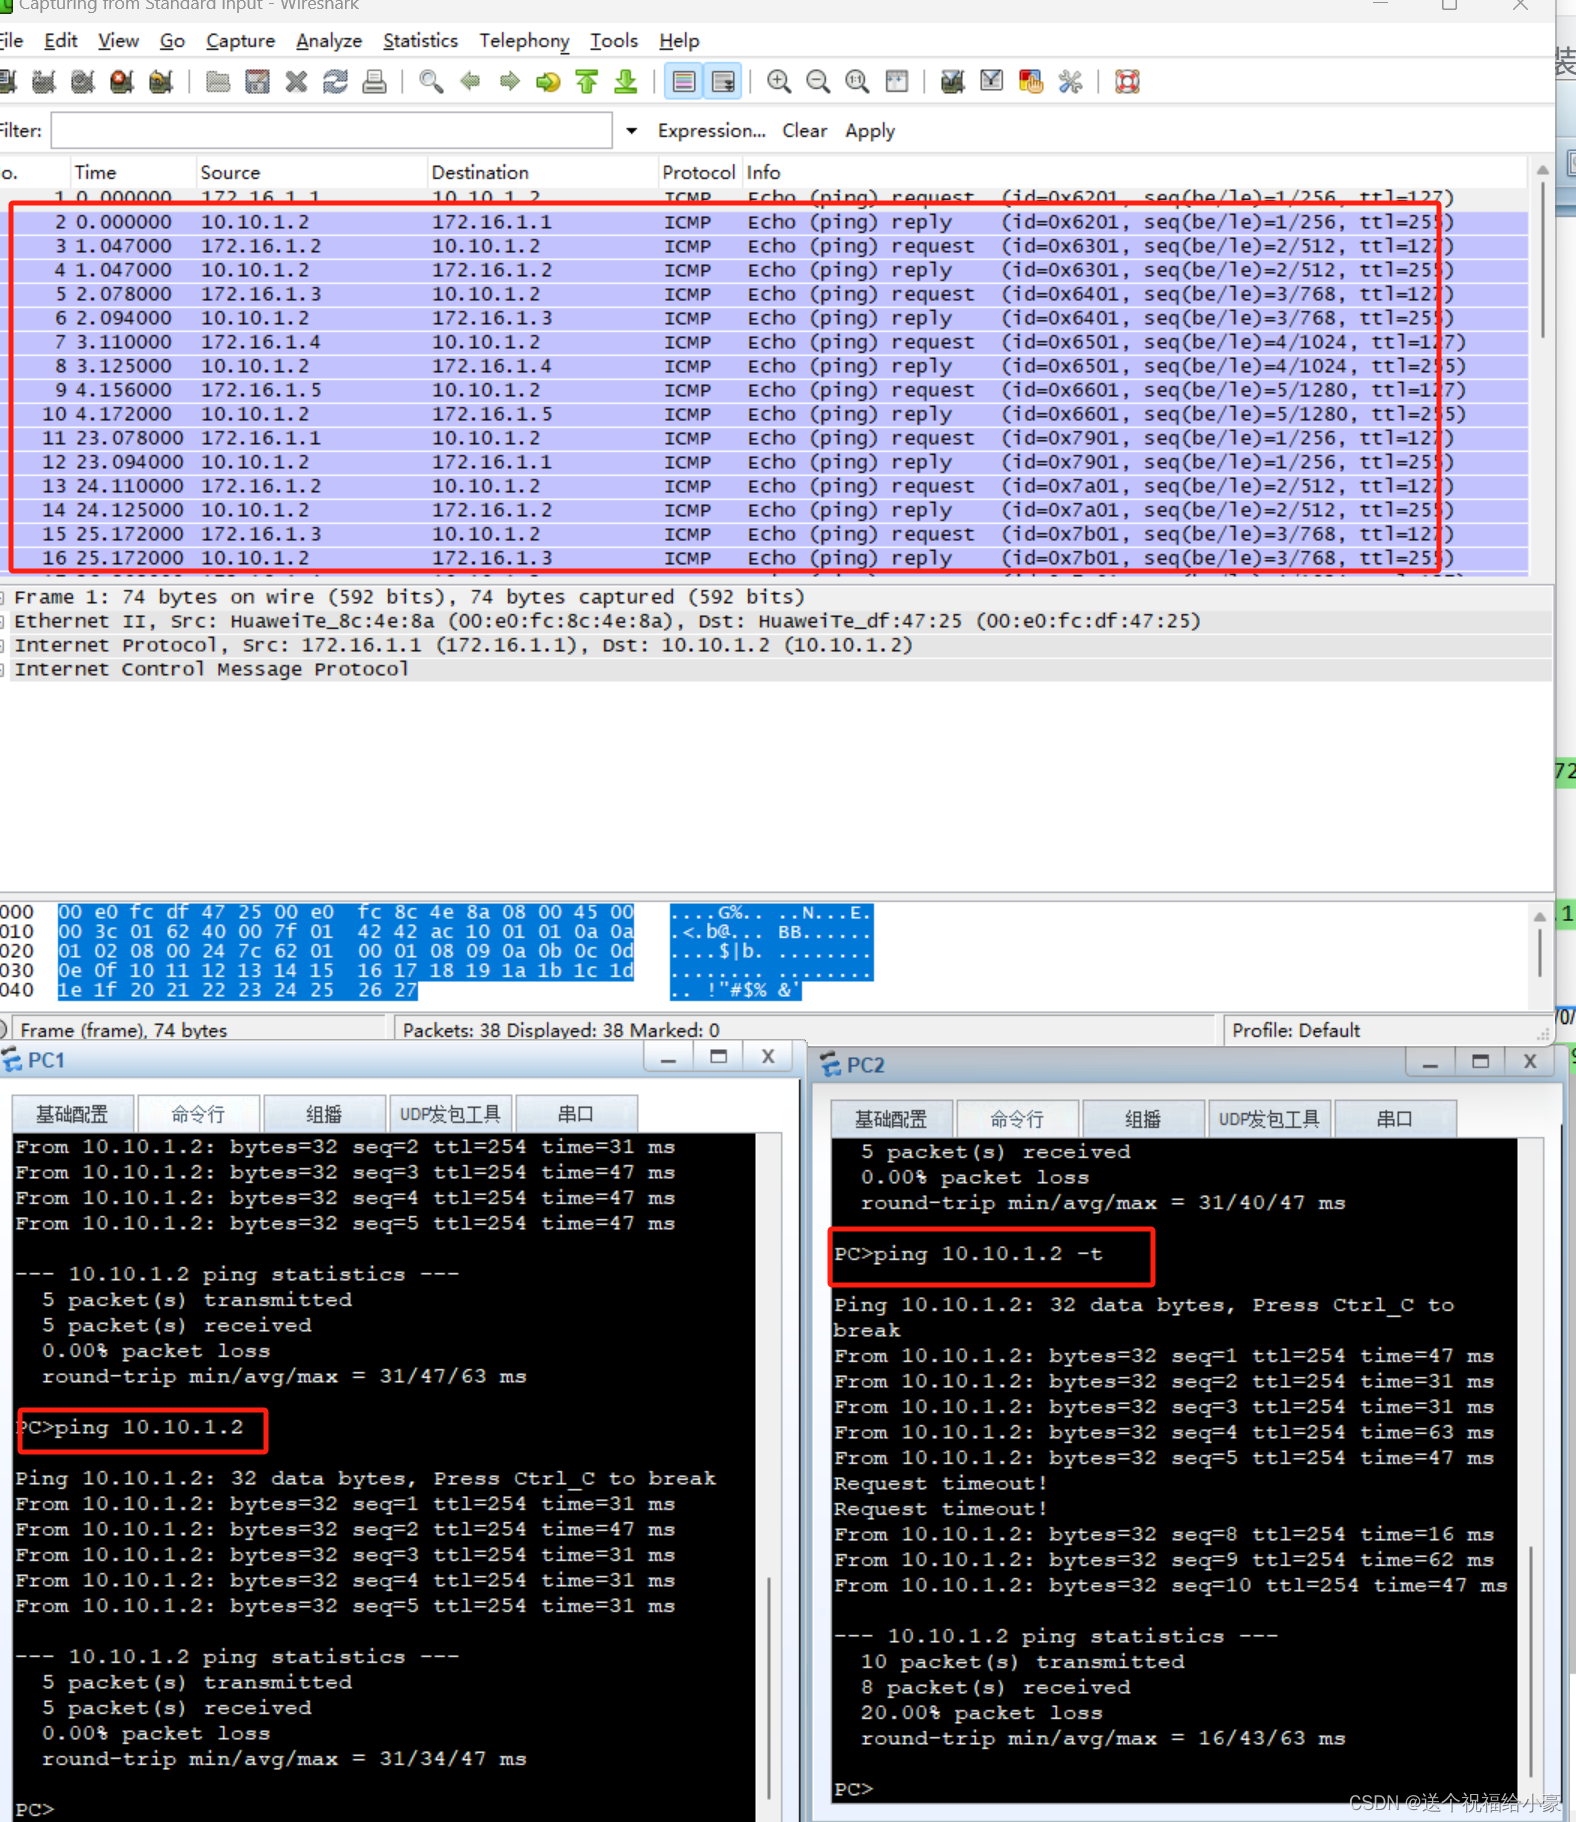Viewport: 1576px width, 1822px height.
Task: Expand the Ethernet II details row
Action: tap(4, 621)
